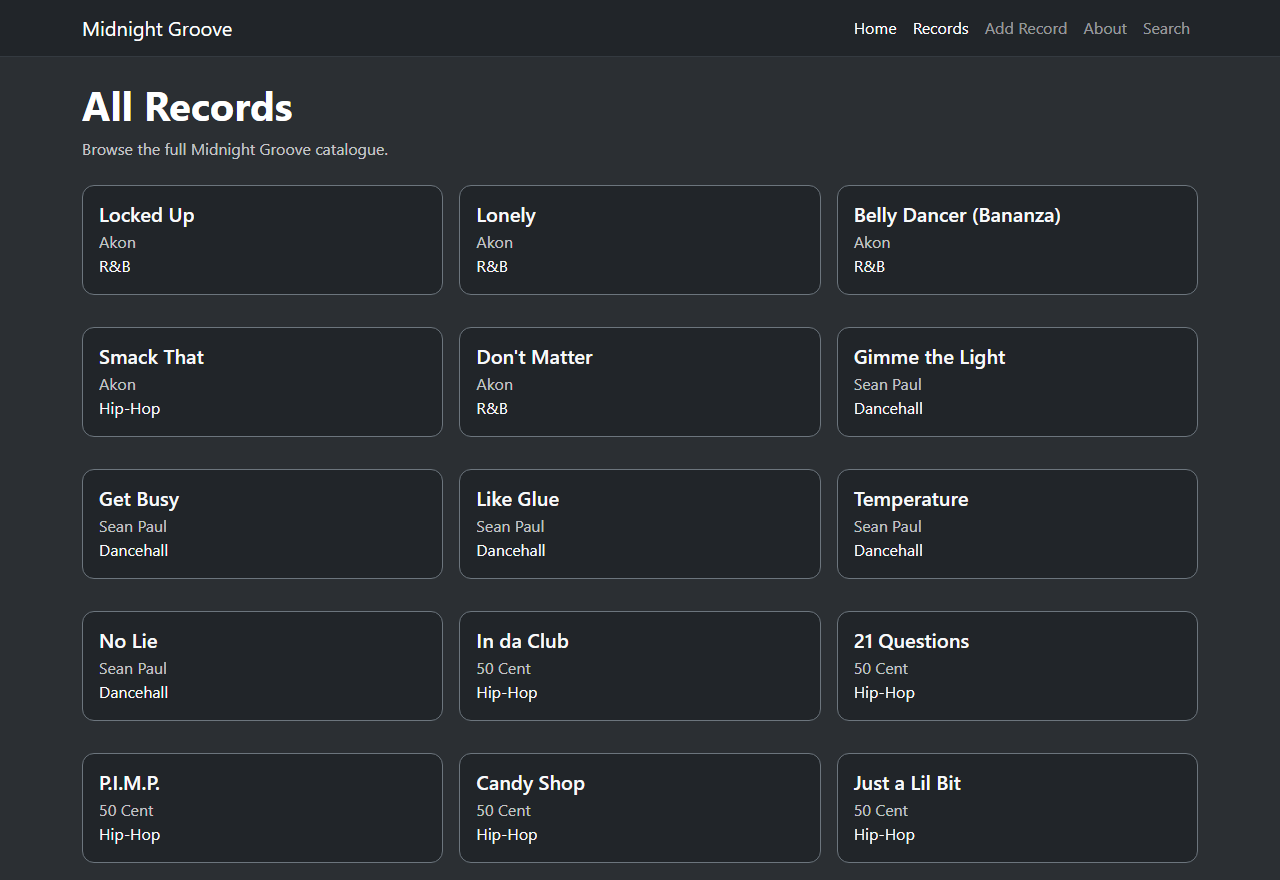Open the Add Record page
1280x880 pixels.
[x=1026, y=29]
